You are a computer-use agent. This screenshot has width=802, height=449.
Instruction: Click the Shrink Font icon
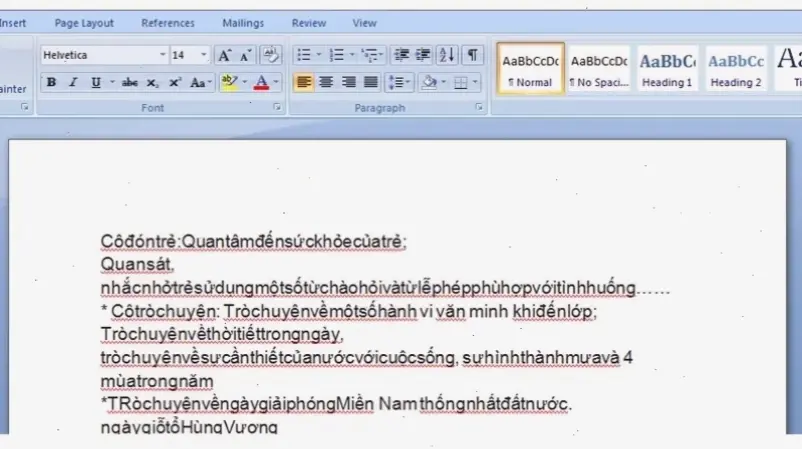click(x=246, y=55)
